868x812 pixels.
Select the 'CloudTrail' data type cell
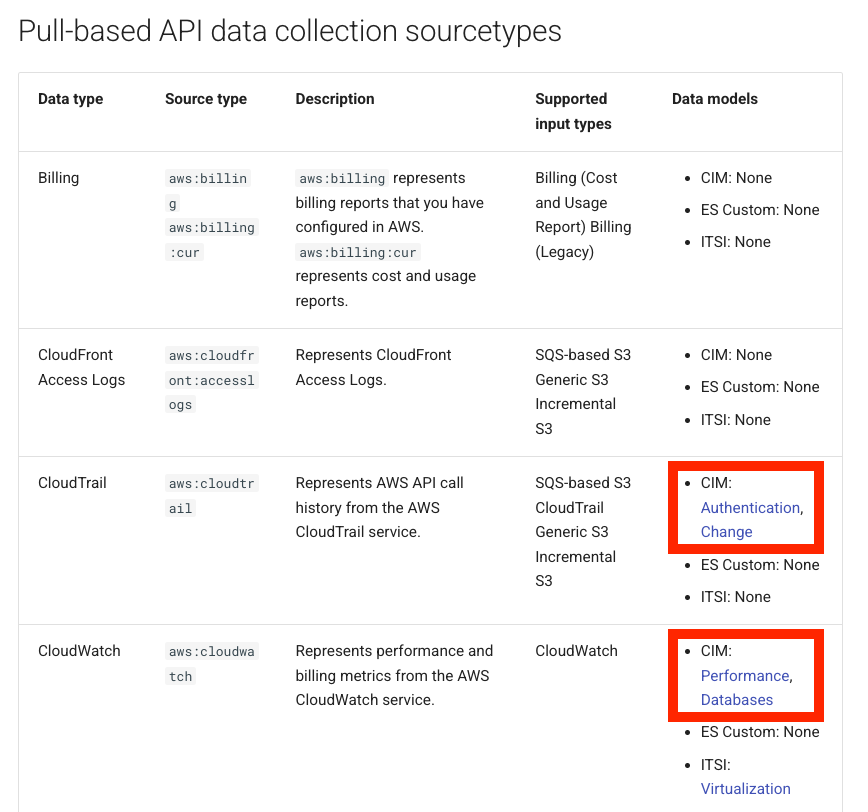tap(72, 483)
